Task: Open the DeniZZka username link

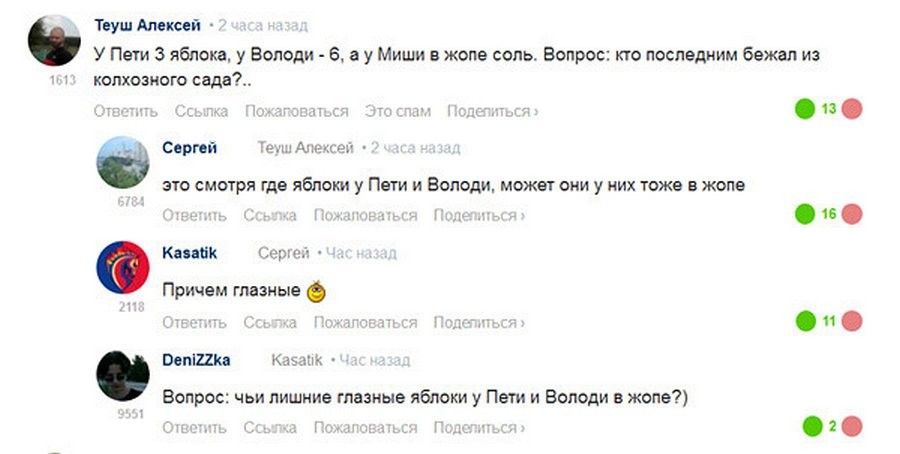Action: pyautogui.click(x=195, y=360)
